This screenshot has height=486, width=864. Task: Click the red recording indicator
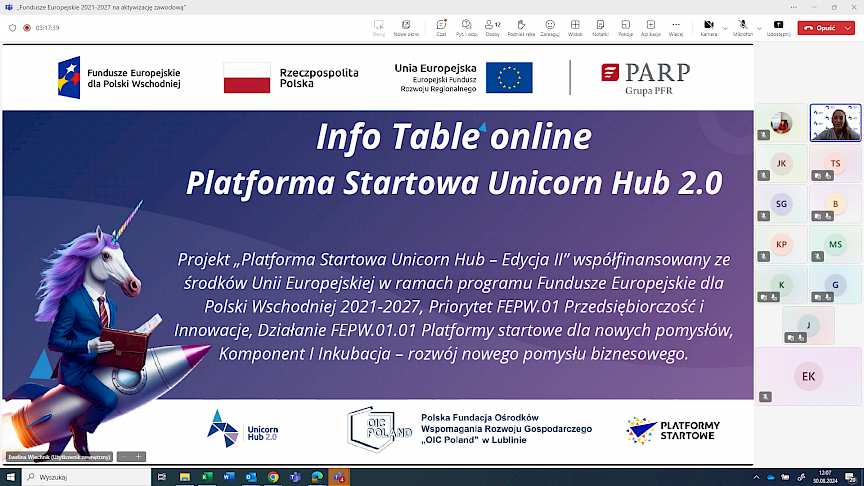click(26, 28)
